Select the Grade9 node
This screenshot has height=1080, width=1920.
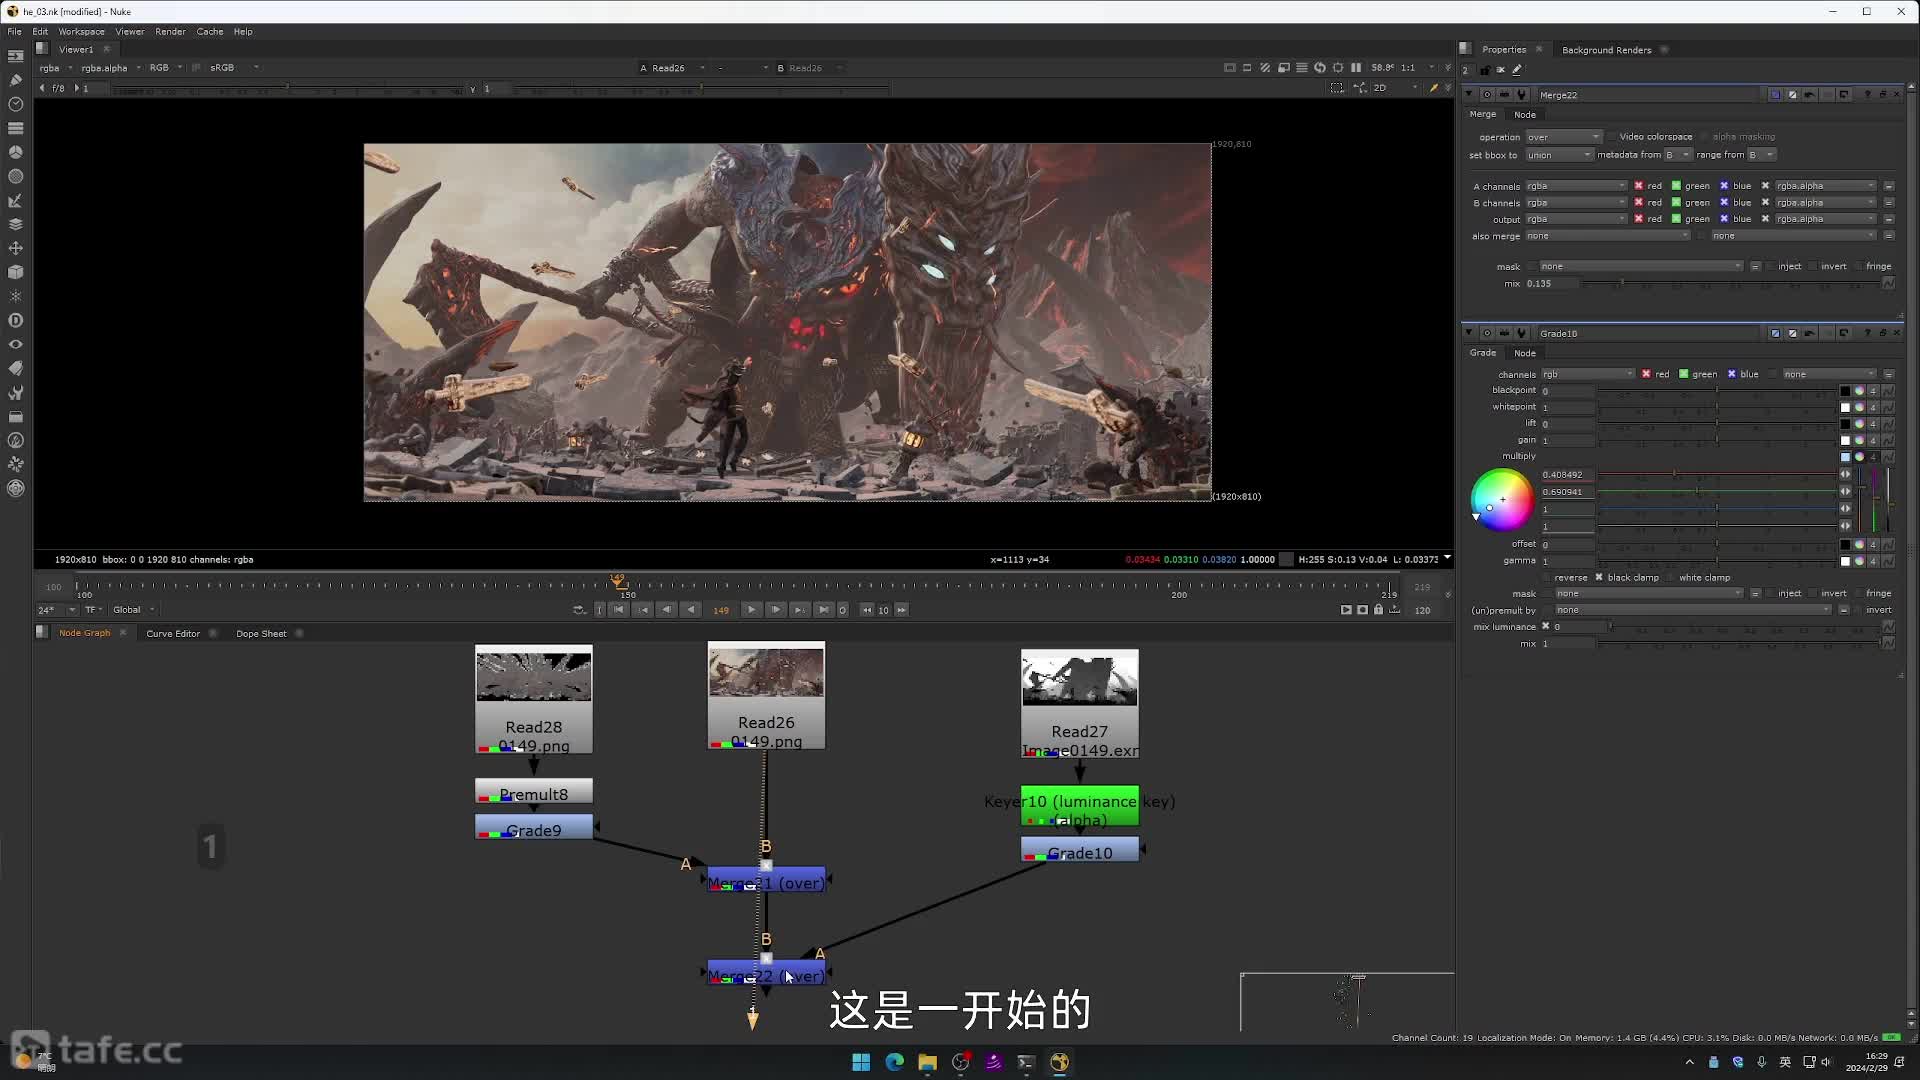534,827
